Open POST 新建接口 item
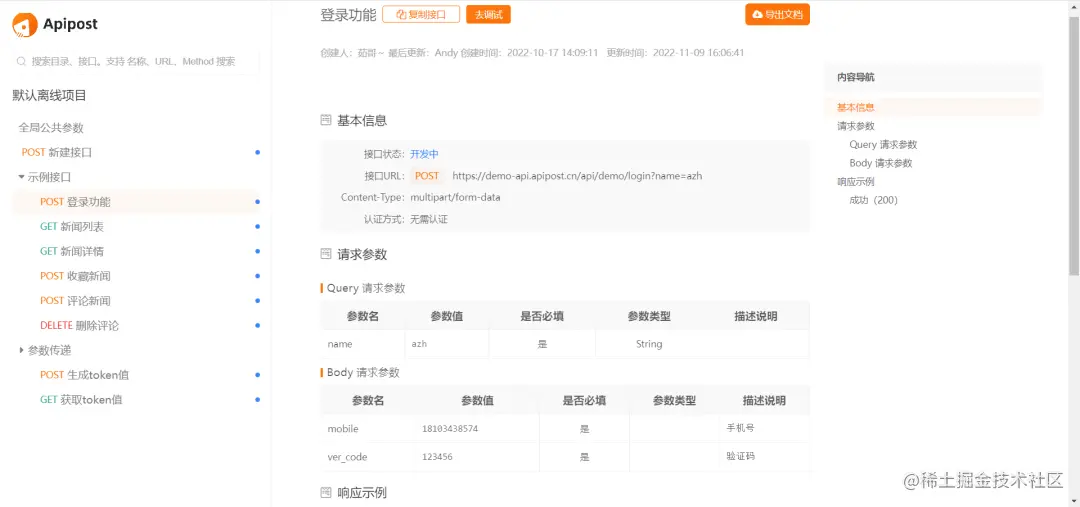This screenshot has width=1080, height=507. (56, 152)
